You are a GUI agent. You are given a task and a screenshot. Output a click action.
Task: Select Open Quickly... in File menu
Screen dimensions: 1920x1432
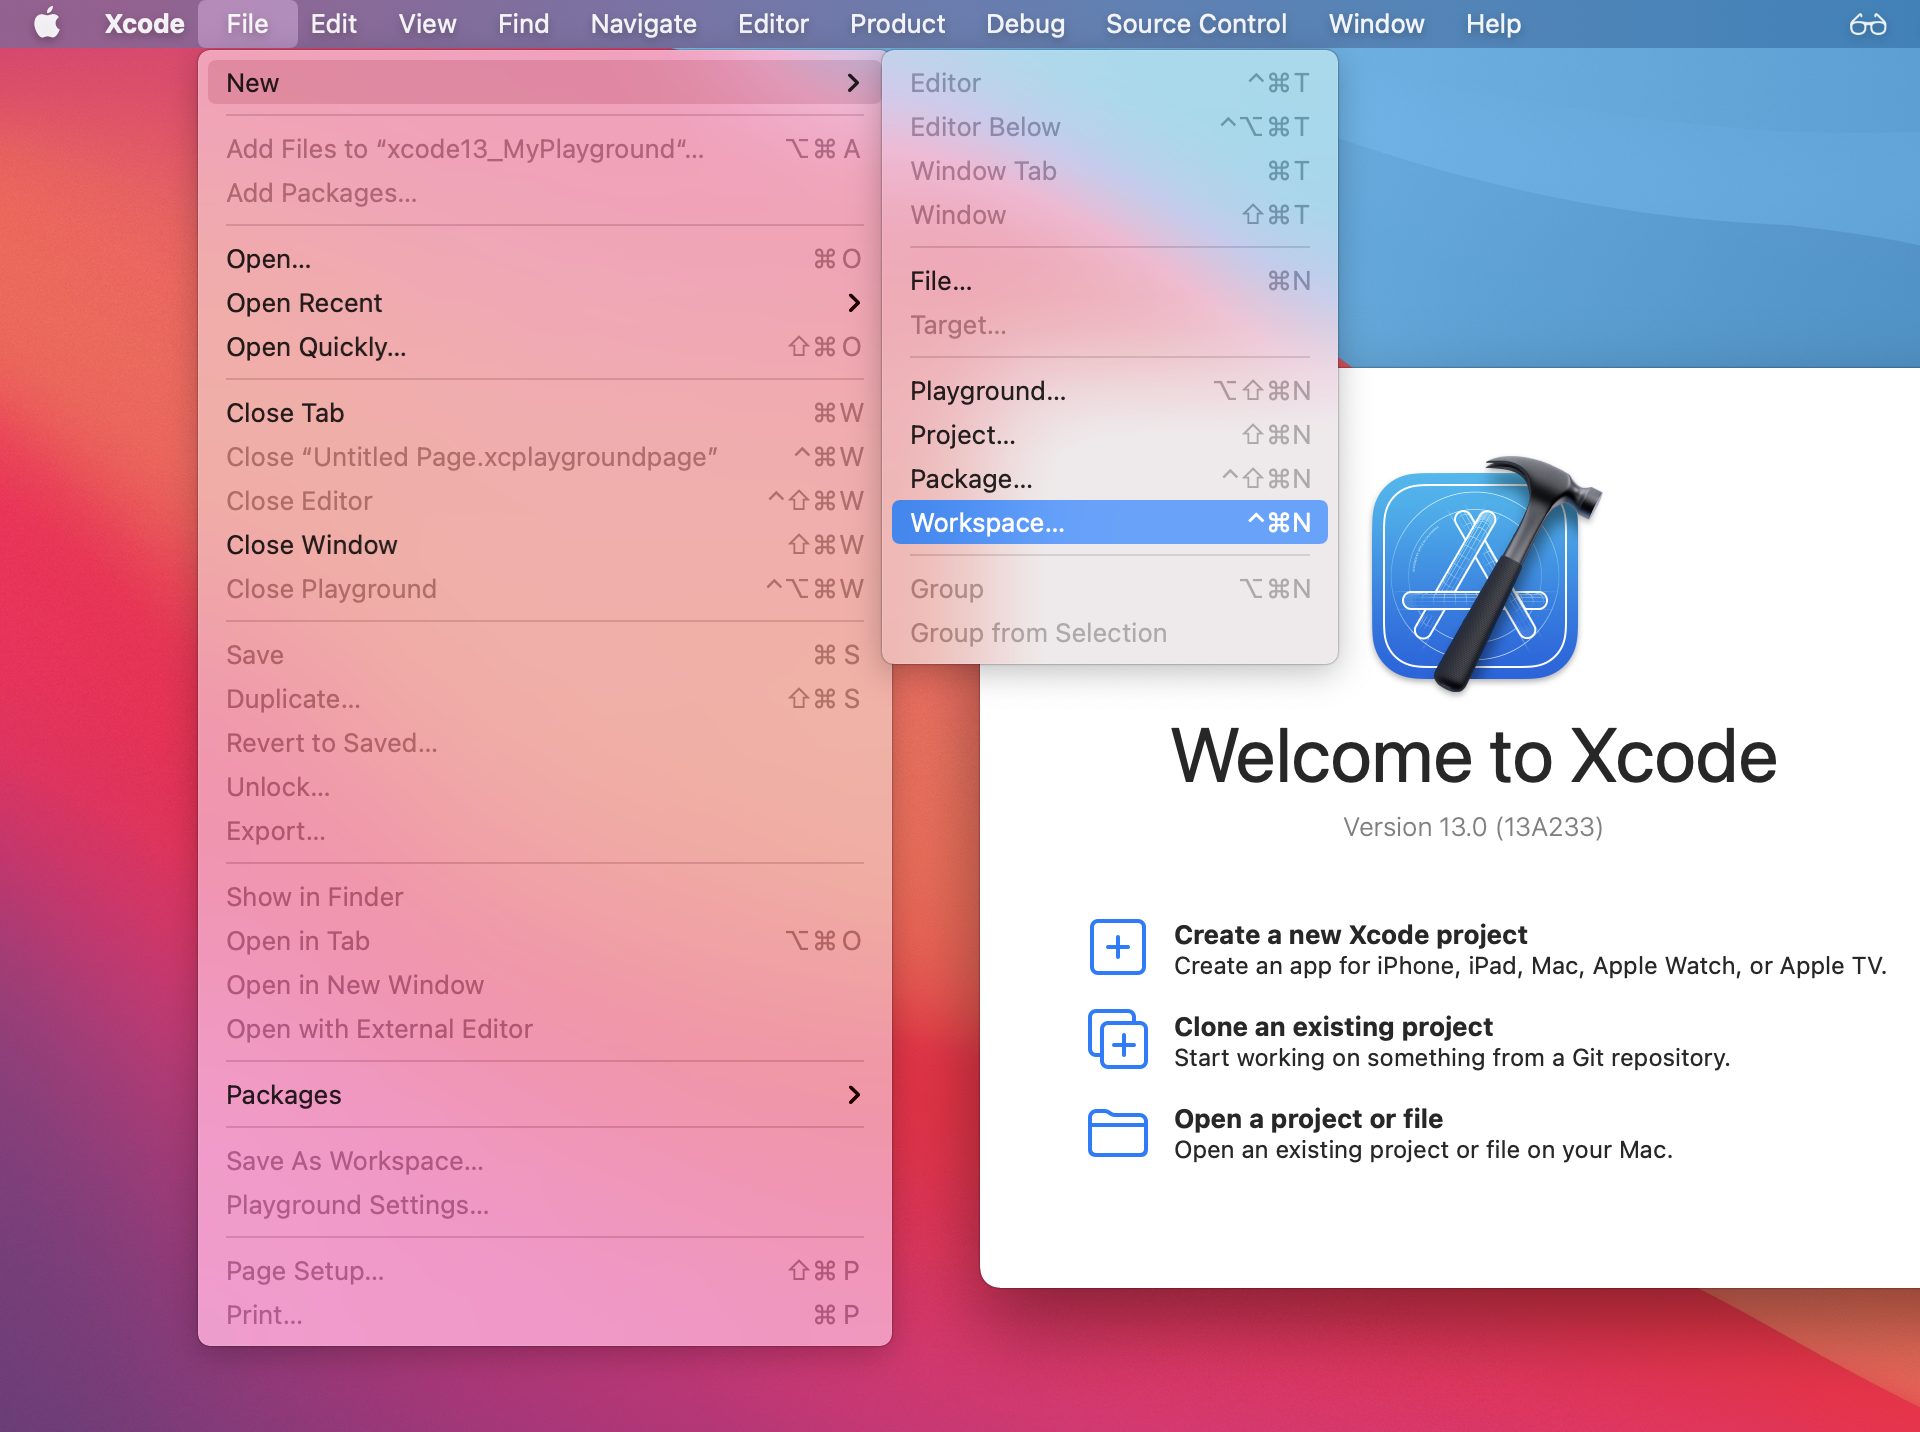[x=544, y=347]
